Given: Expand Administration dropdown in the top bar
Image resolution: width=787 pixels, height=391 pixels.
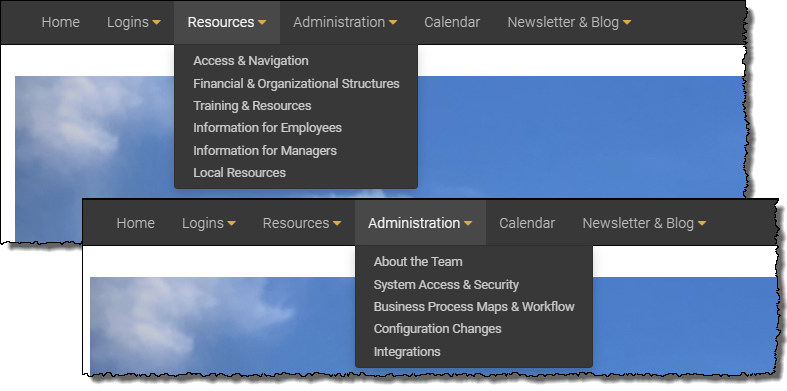Looking at the screenshot, I should coord(345,22).
